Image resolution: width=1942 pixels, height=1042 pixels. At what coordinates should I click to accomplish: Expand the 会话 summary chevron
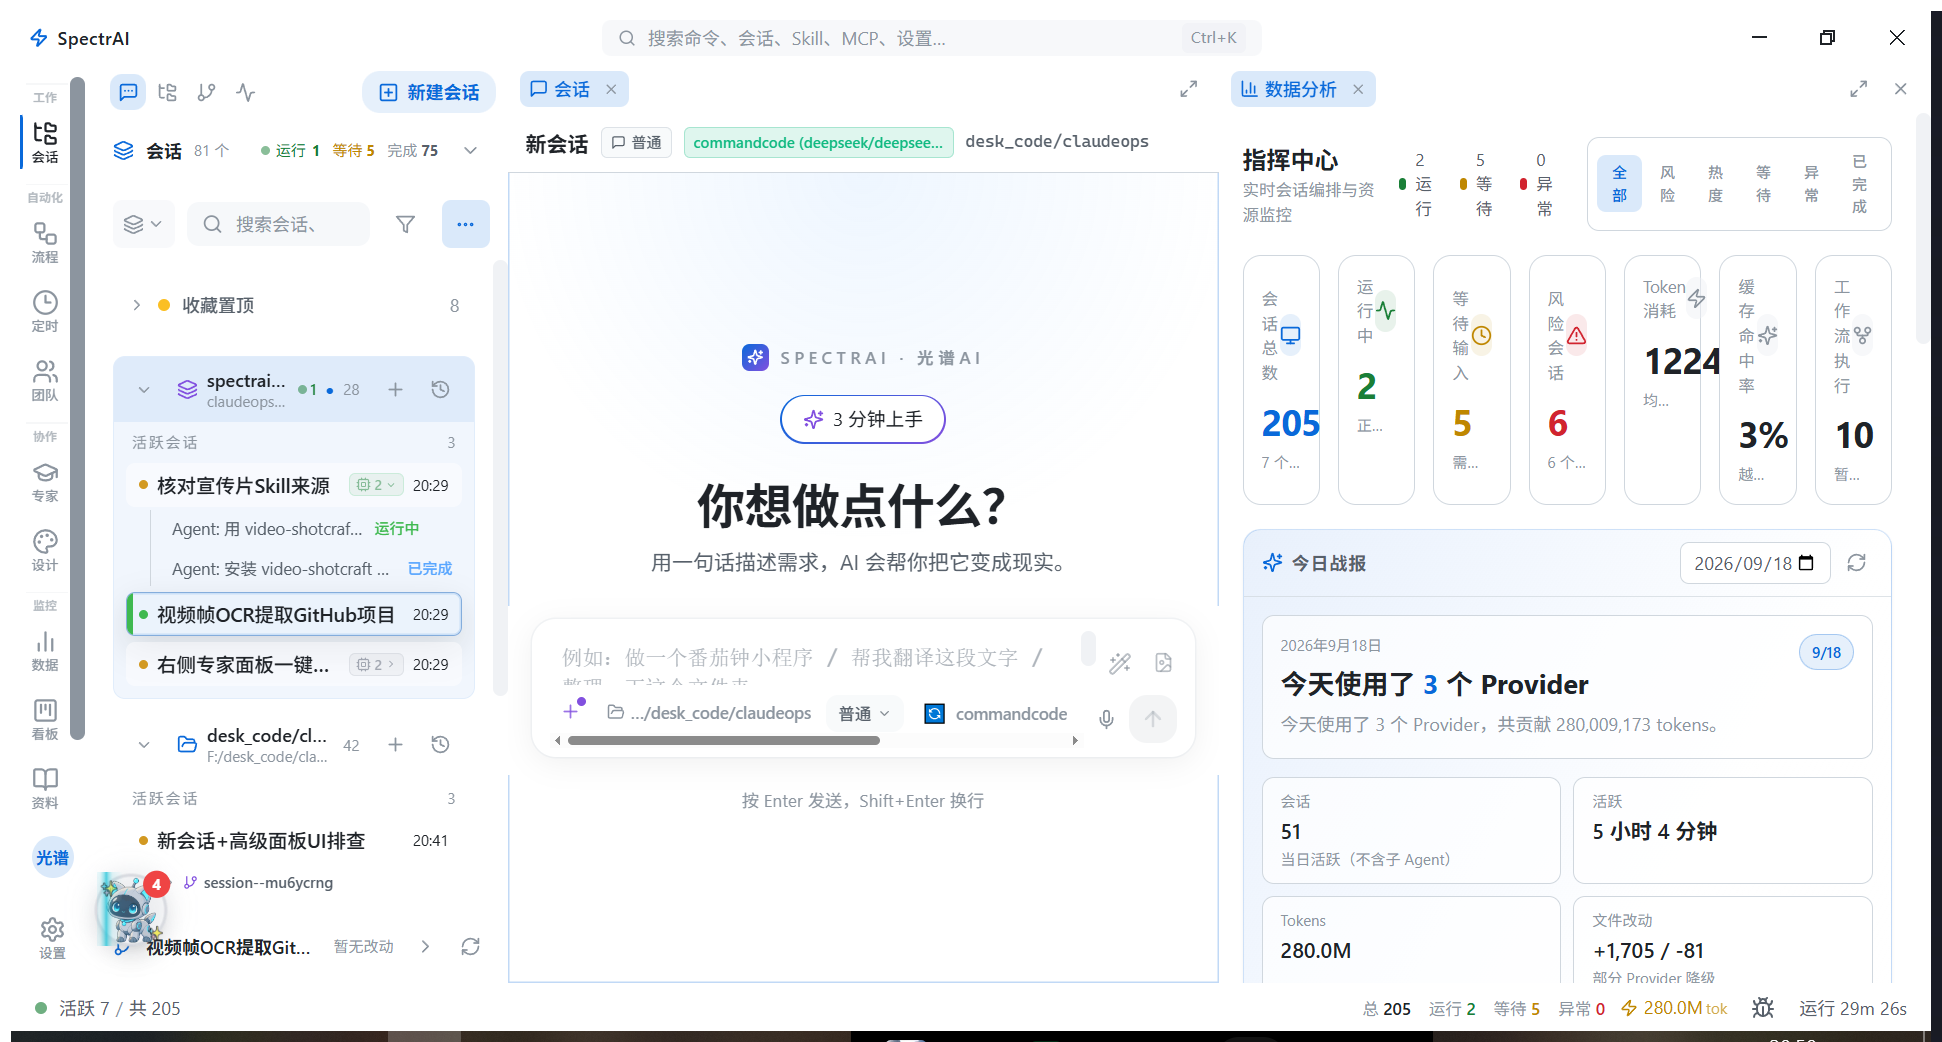470,150
